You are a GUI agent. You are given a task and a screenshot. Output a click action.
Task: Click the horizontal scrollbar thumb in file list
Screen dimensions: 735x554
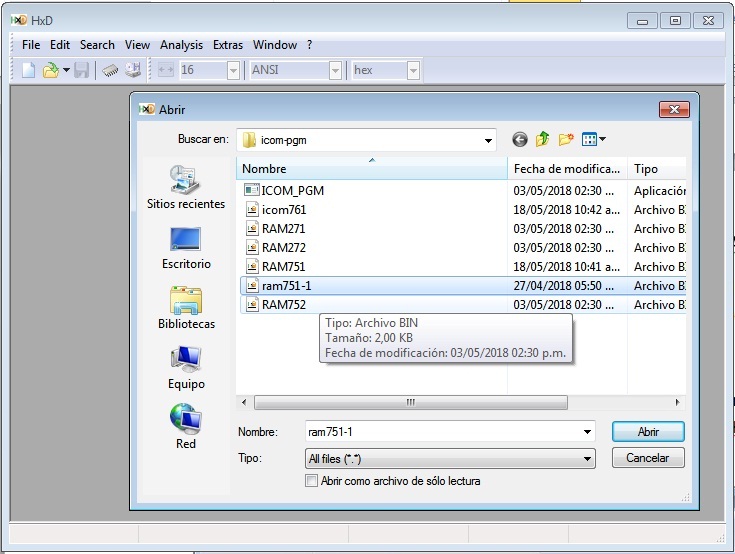point(411,403)
